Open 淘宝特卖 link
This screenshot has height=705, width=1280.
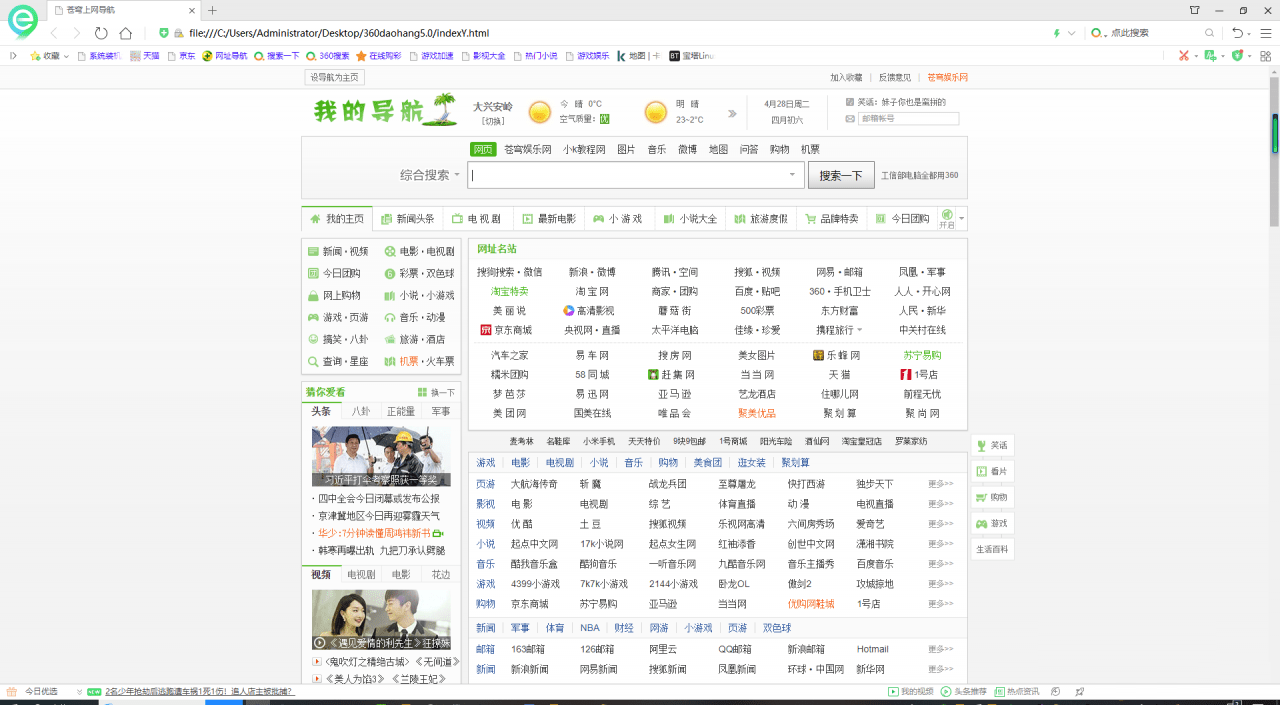pyautogui.click(x=509, y=292)
